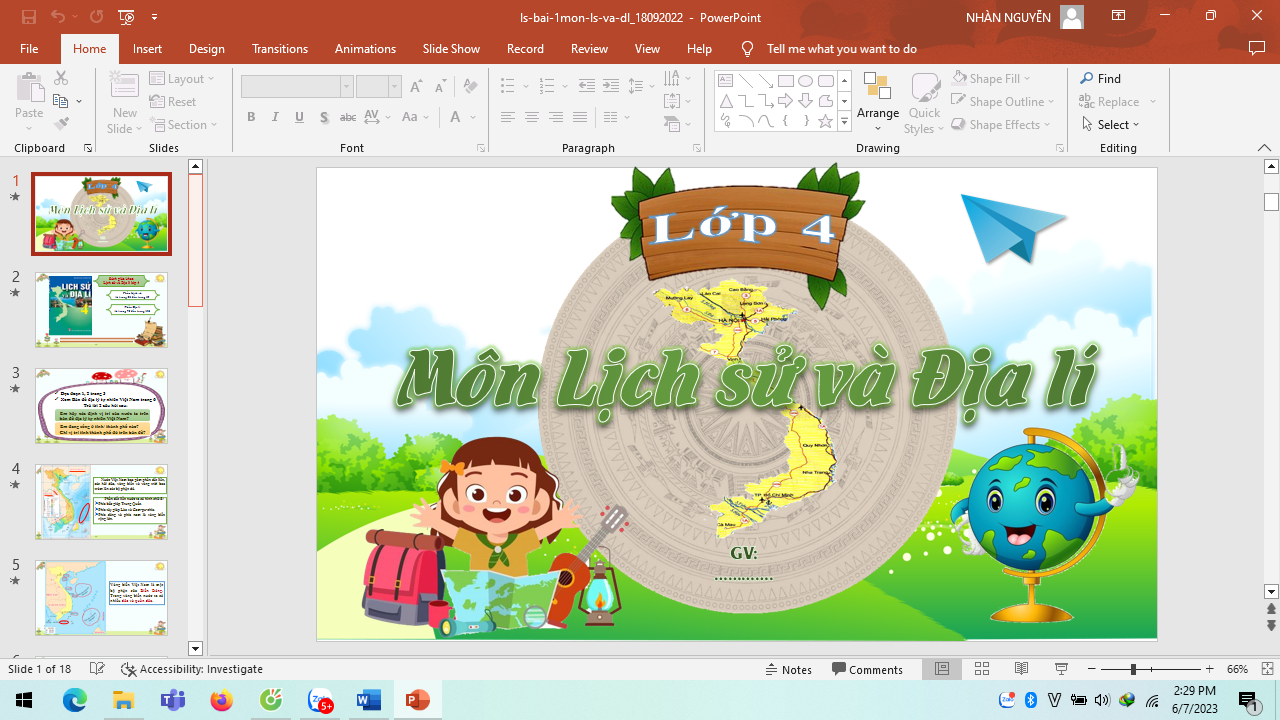Click Start From Beginning icon
1280x720 pixels.
pos(126,17)
